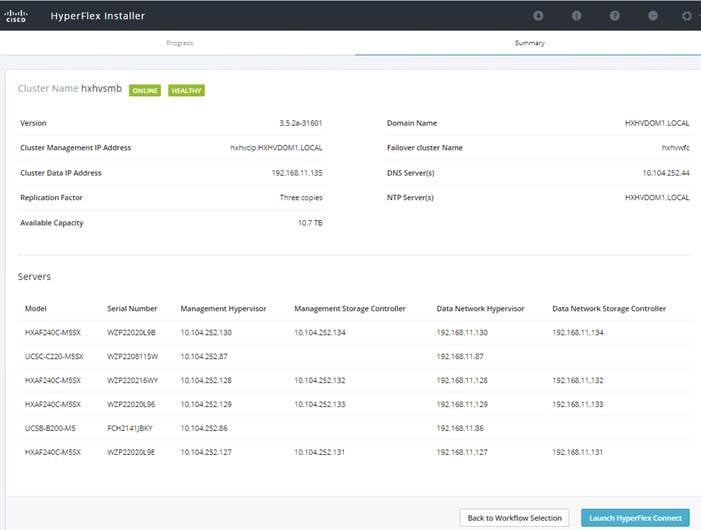This screenshot has height=530, width=701.
Task: Select serial number WZP220216WY
Action: 132,380
